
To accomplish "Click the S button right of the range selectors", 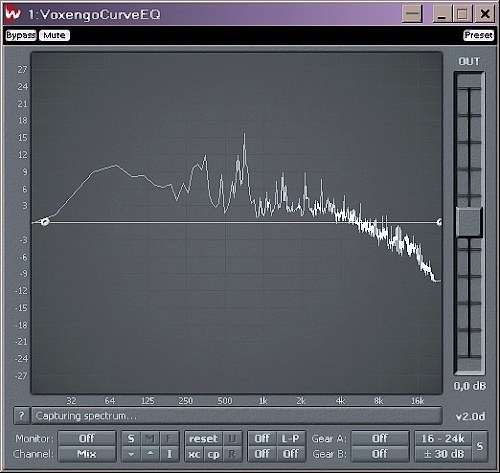I will tap(480, 446).
